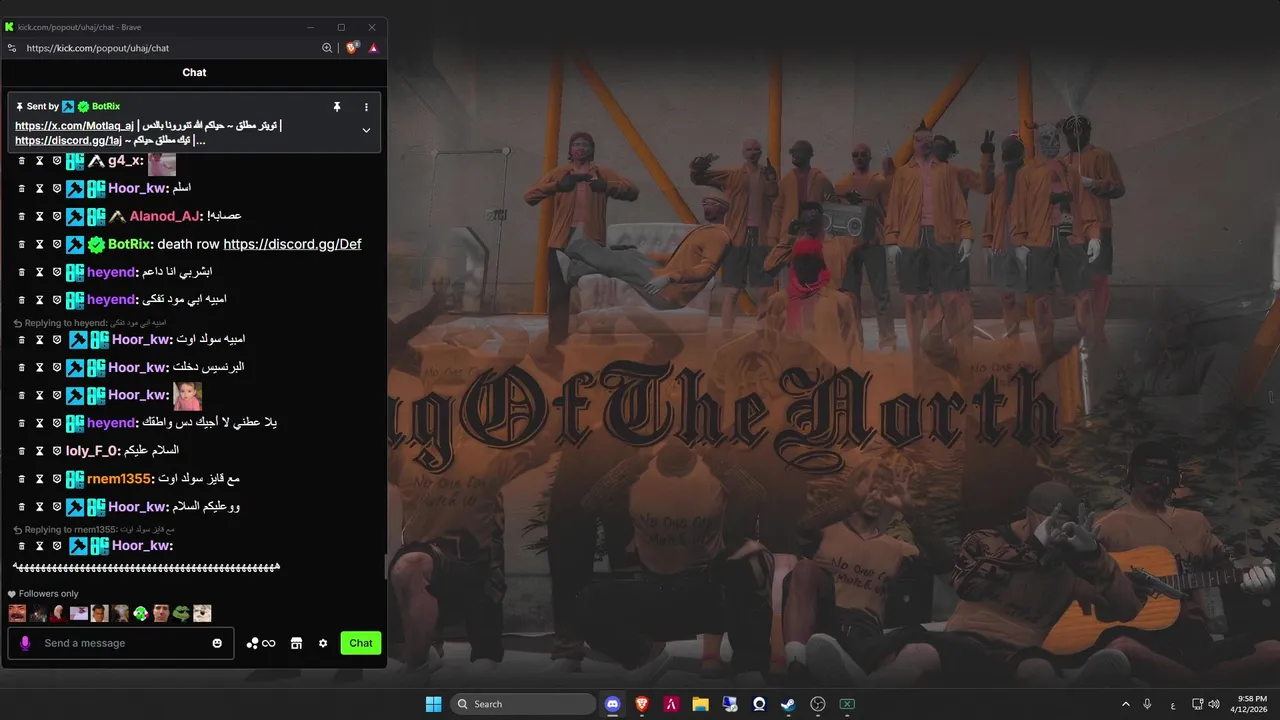This screenshot has width=1280, height=720.
Task: Unpin the pinned BotRix message
Action: coord(337,106)
